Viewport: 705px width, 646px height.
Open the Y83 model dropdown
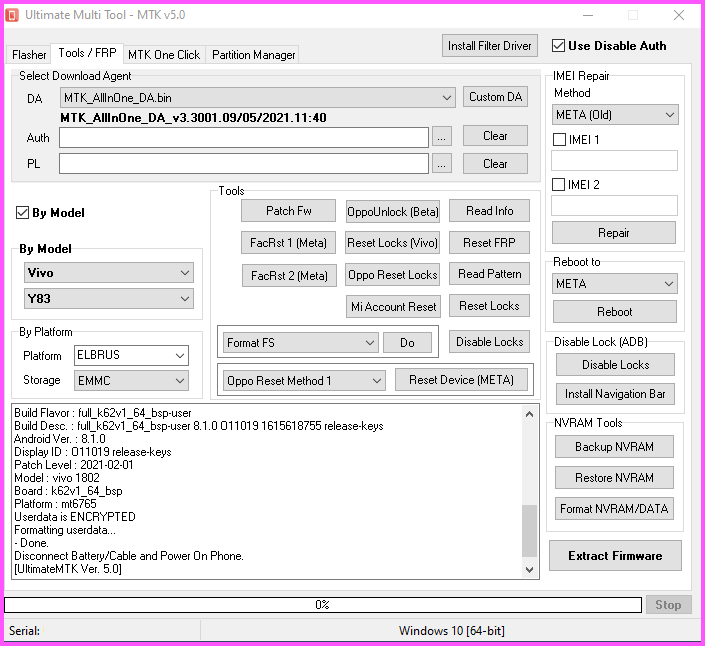(109, 299)
